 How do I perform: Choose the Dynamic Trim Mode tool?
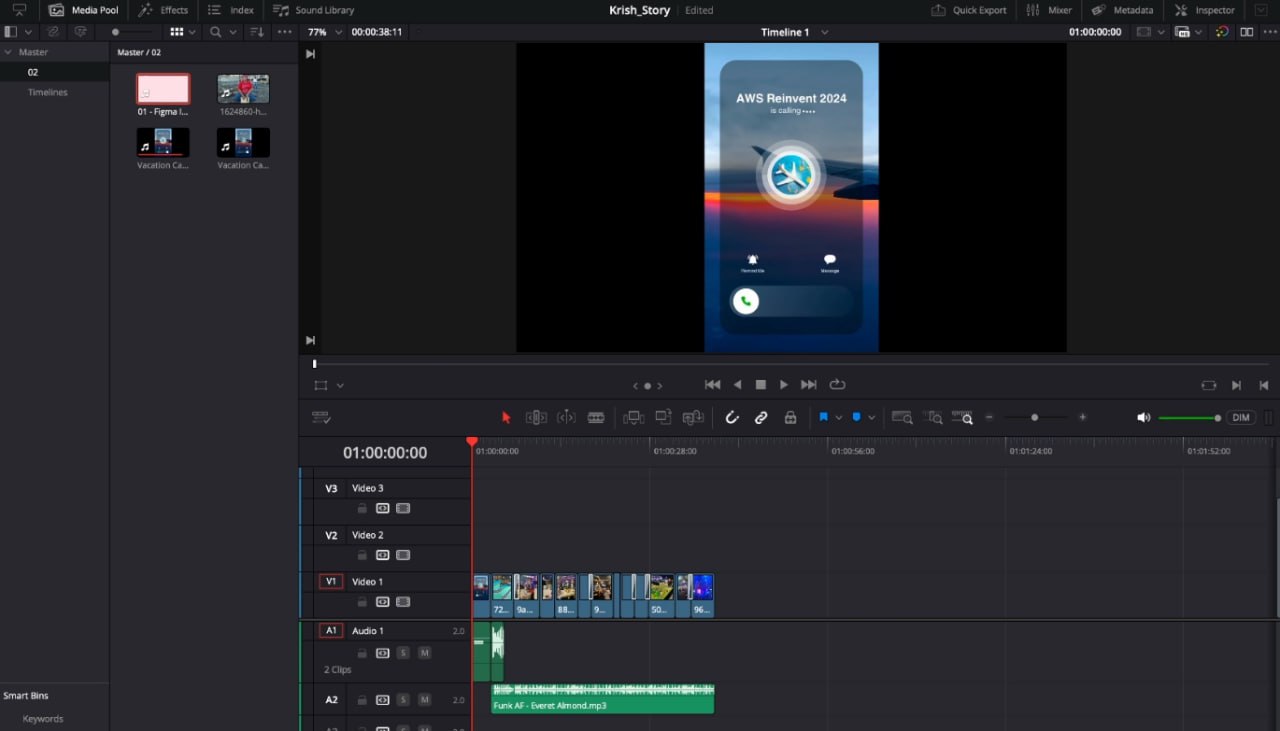tap(566, 417)
